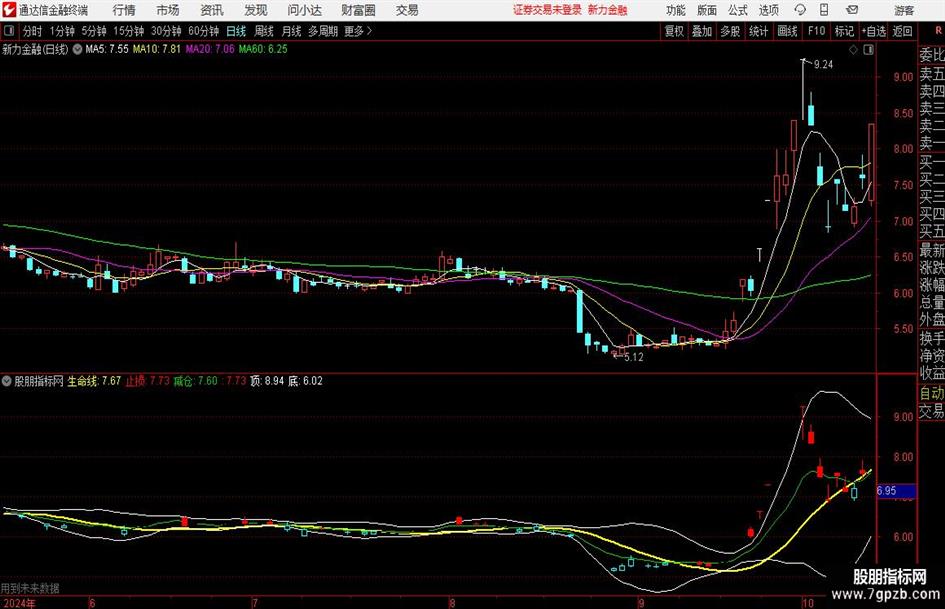The height and width of the screenshot is (609, 945).
Task: Switch to the 30分钟 period tab
Action: pyautogui.click(x=166, y=31)
